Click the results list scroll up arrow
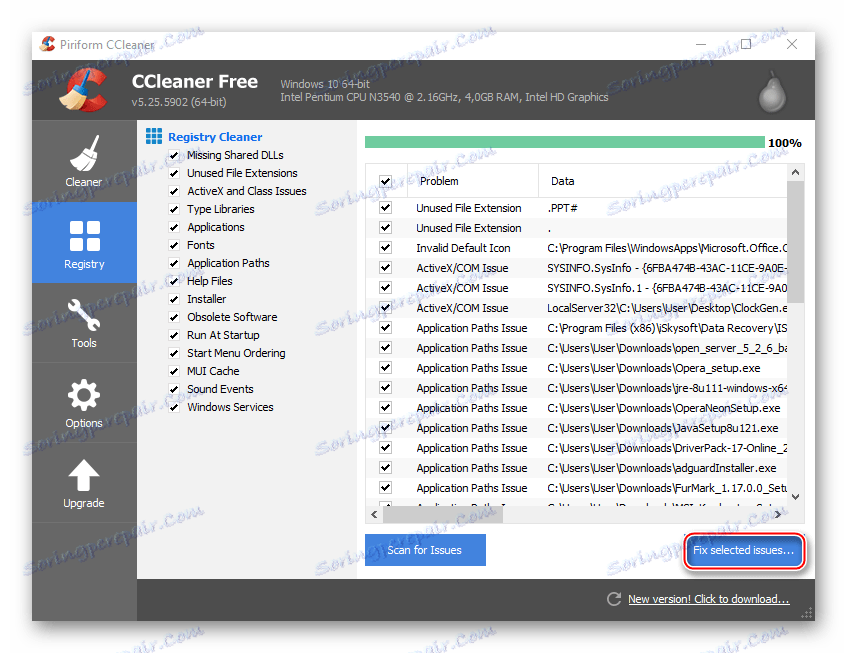 tap(795, 172)
